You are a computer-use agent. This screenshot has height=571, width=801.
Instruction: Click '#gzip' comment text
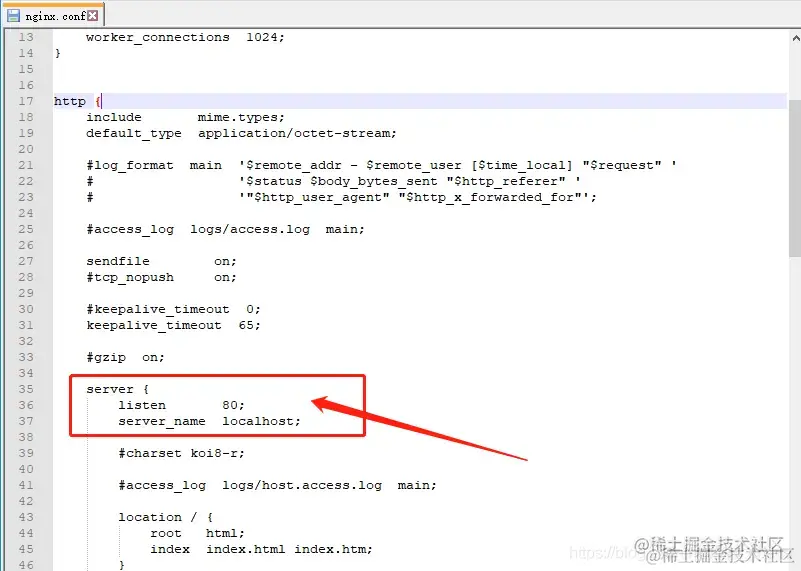click(x=106, y=358)
